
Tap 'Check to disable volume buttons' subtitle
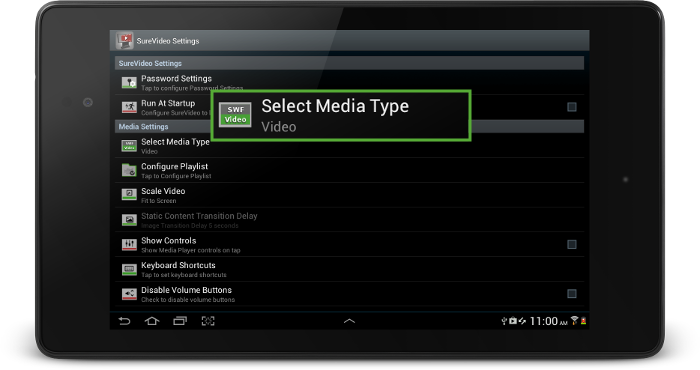click(188, 300)
